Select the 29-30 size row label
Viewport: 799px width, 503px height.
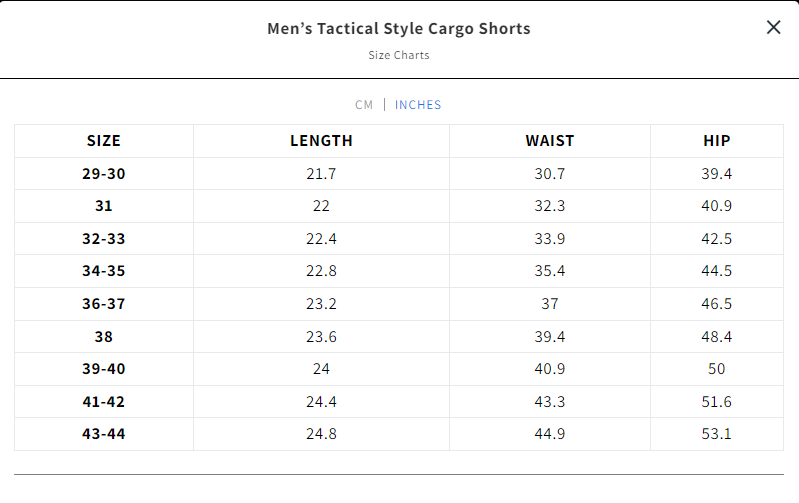(104, 174)
